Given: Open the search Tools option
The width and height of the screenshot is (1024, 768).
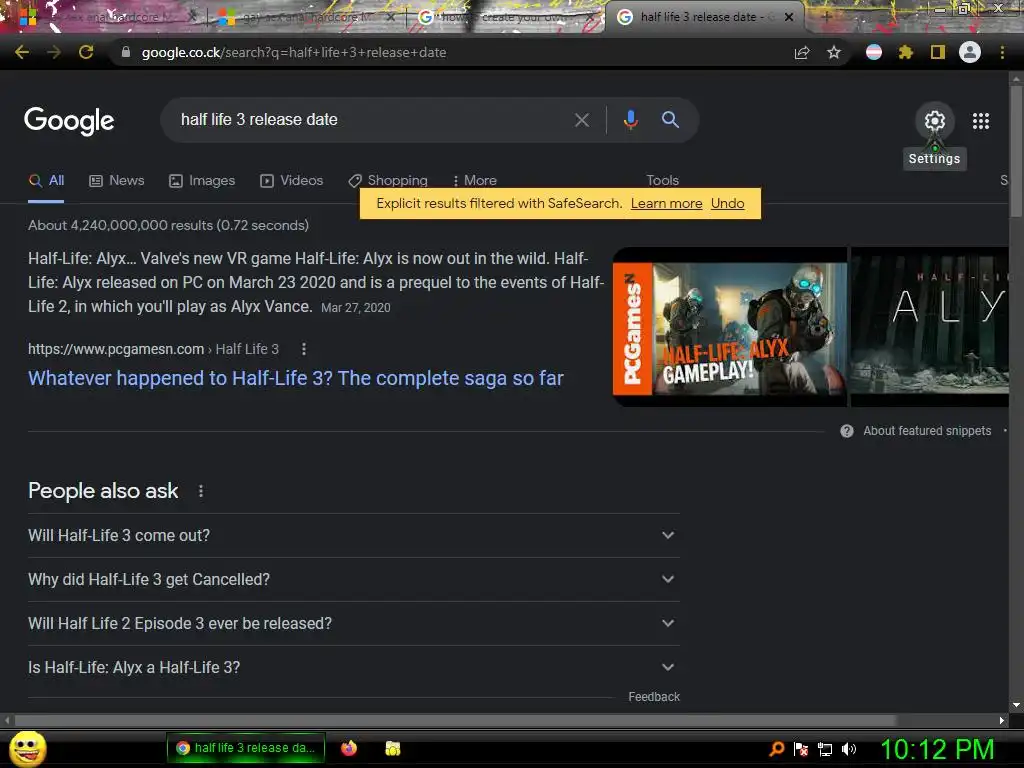Looking at the screenshot, I should 662,180.
